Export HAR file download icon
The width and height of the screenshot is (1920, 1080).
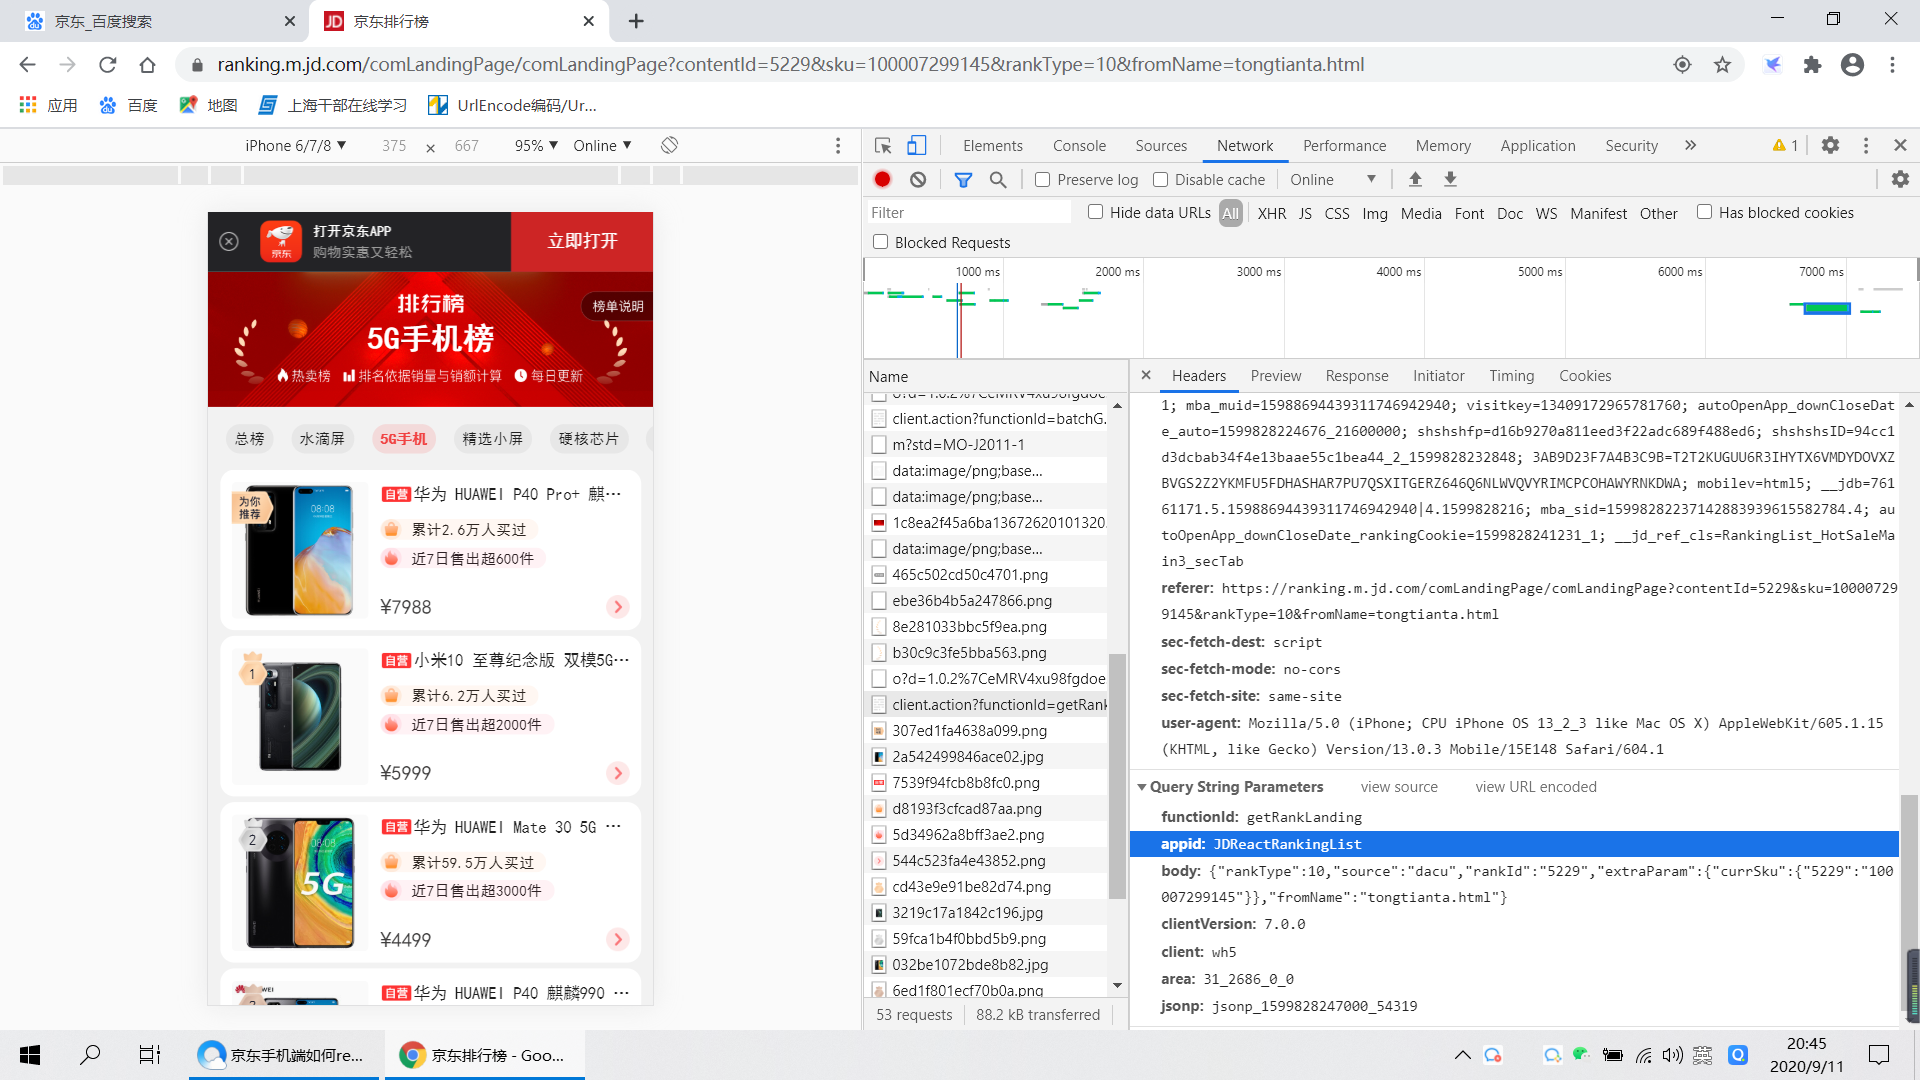pyautogui.click(x=1450, y=179)
